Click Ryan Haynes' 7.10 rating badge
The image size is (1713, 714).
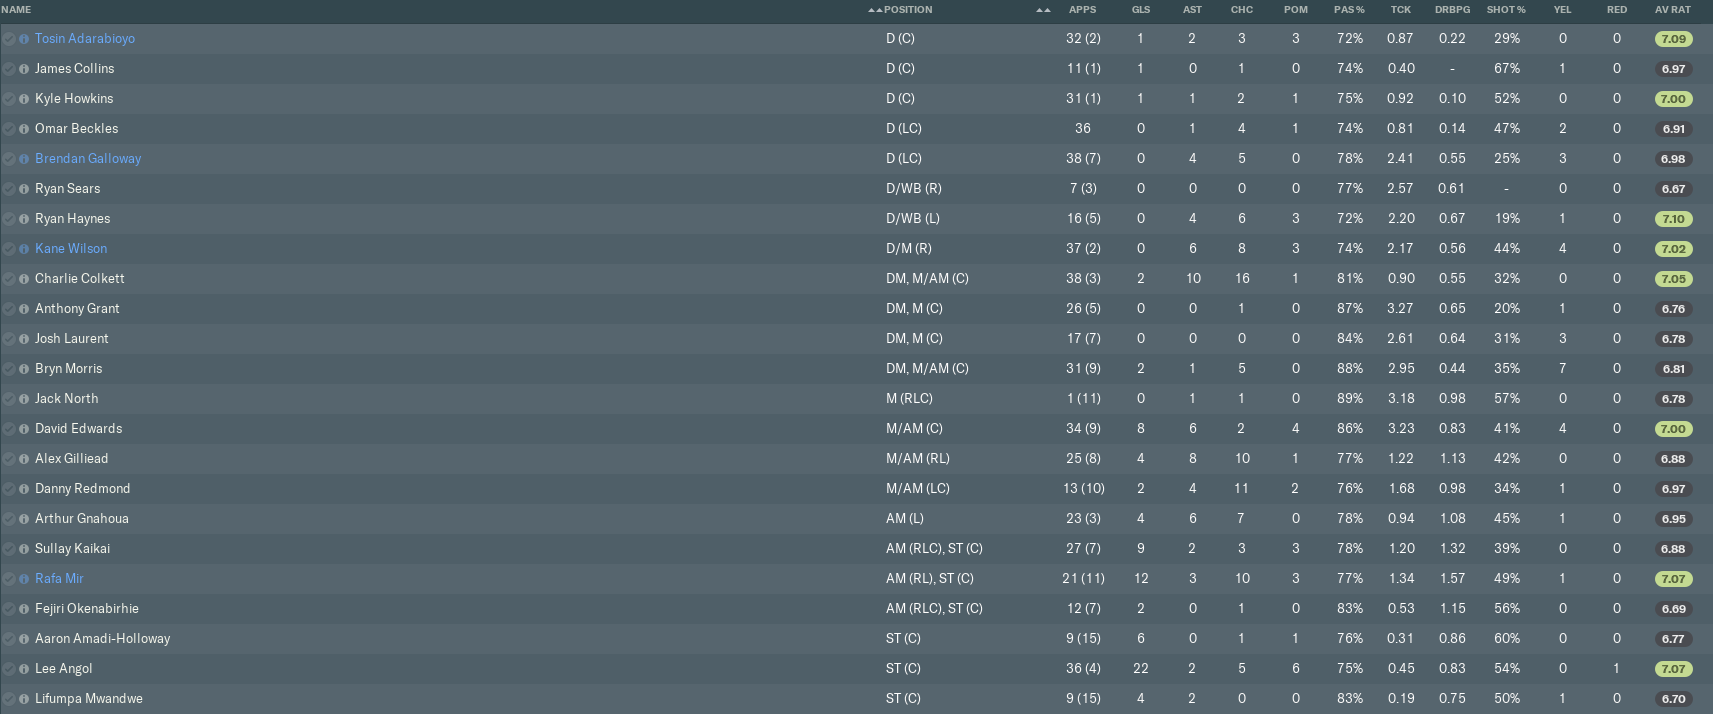1673,219
